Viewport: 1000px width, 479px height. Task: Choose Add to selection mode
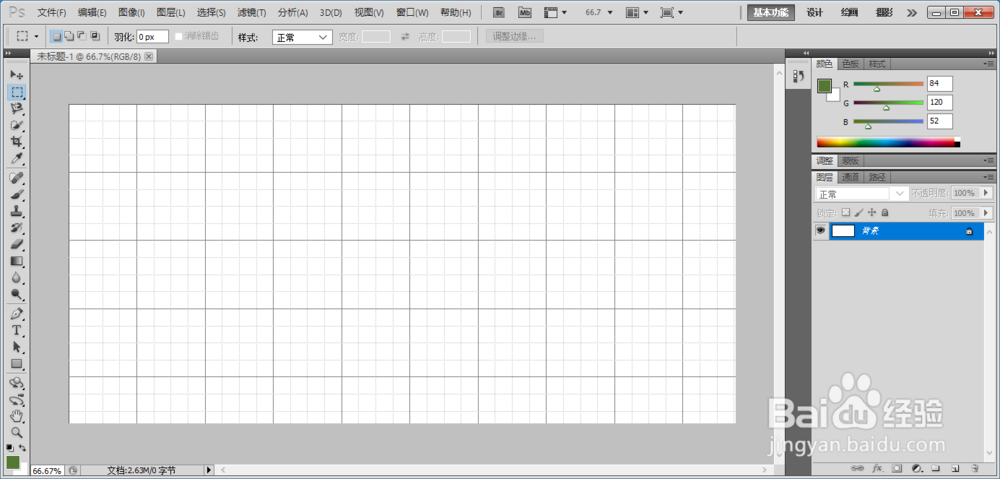pyautogui.click(x=70, y=36)
